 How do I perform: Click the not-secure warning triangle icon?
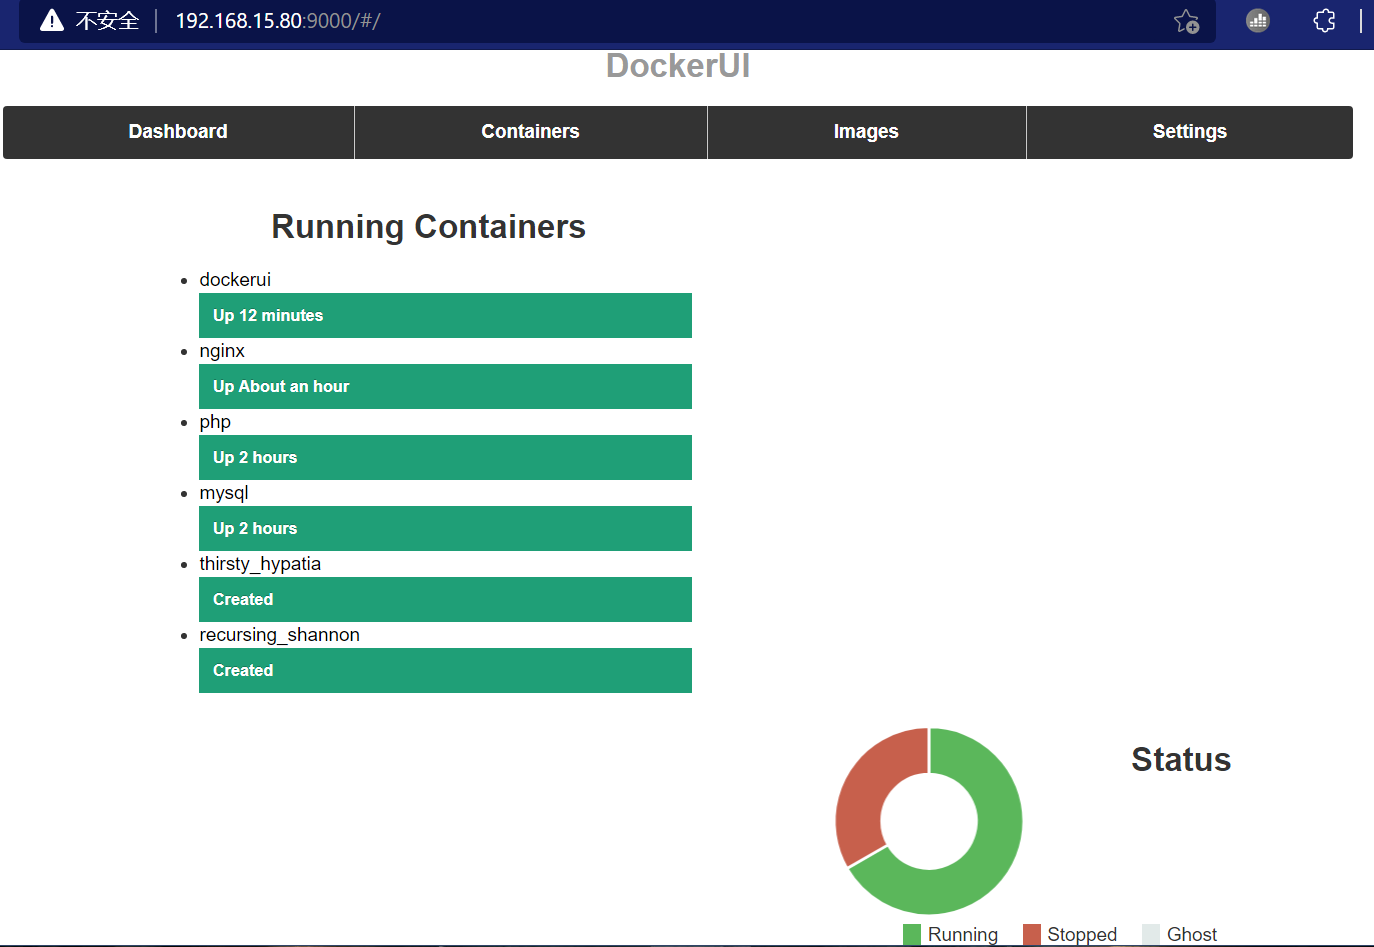(52, 20)
